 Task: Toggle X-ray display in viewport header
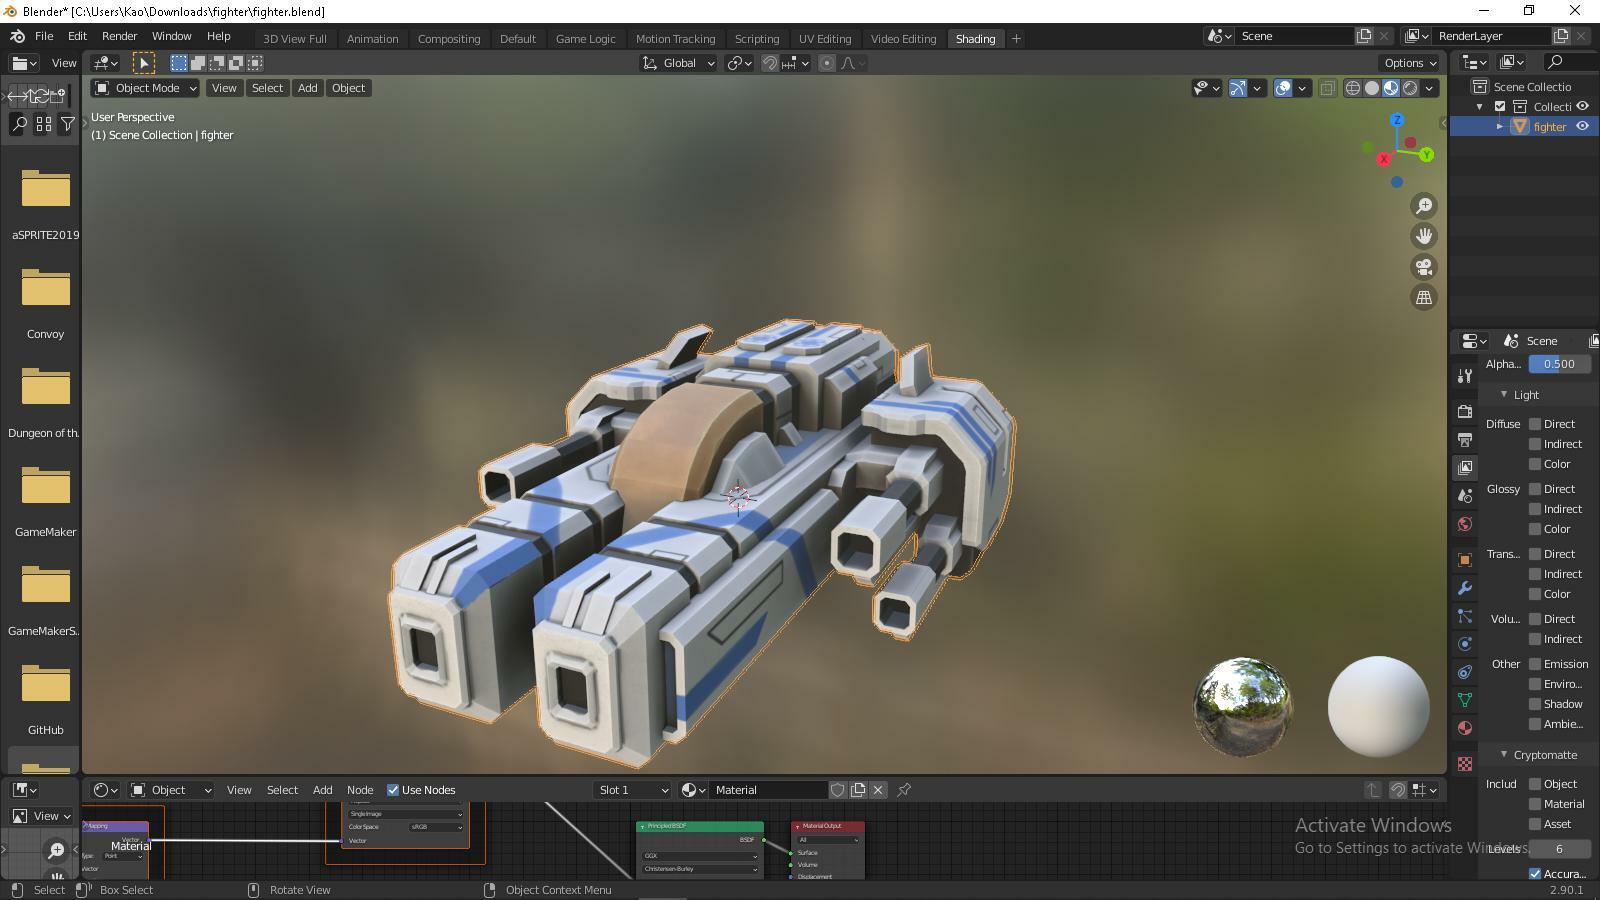[1327, 88]
